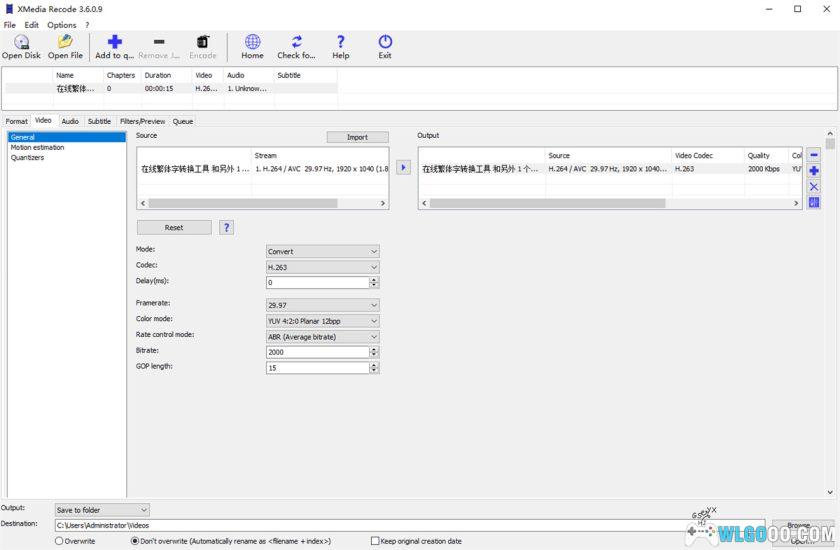Select the source H.264 / AVC stream row
840x550 pixels.
[262, 169]
